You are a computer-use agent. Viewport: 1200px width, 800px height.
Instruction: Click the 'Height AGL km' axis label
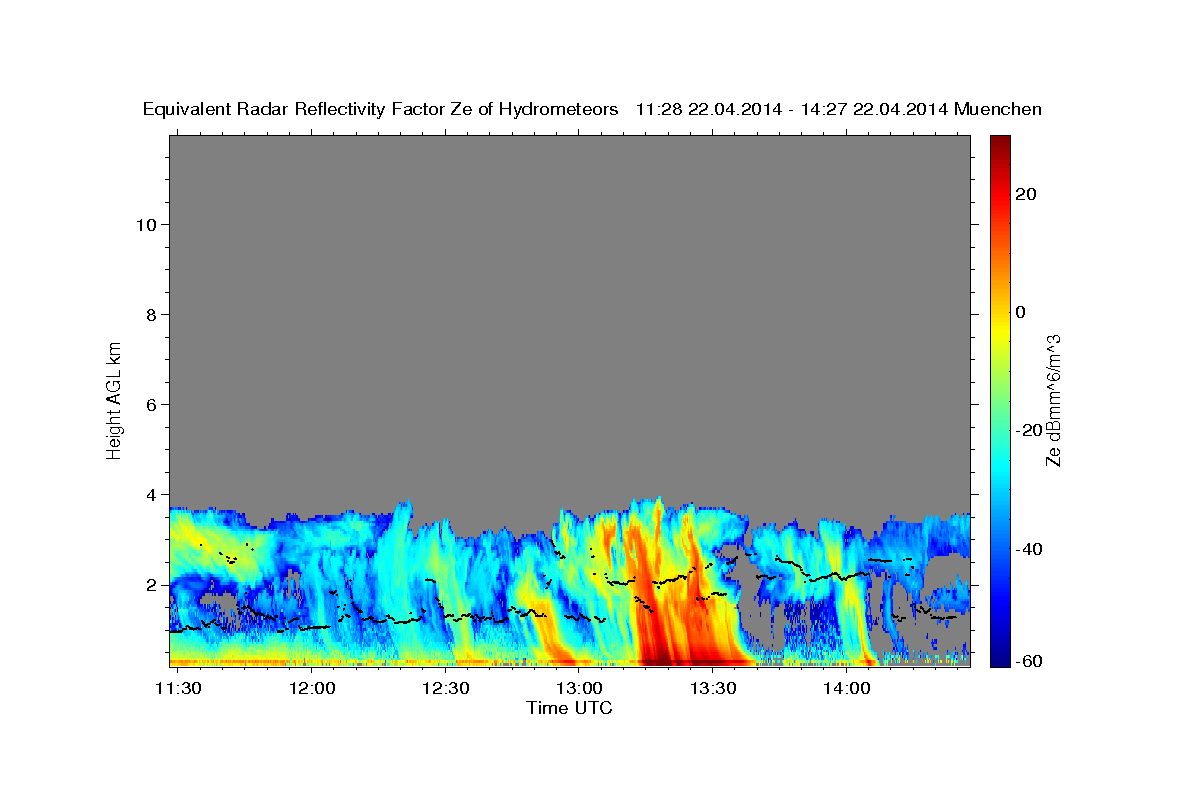tap(115, 399)
